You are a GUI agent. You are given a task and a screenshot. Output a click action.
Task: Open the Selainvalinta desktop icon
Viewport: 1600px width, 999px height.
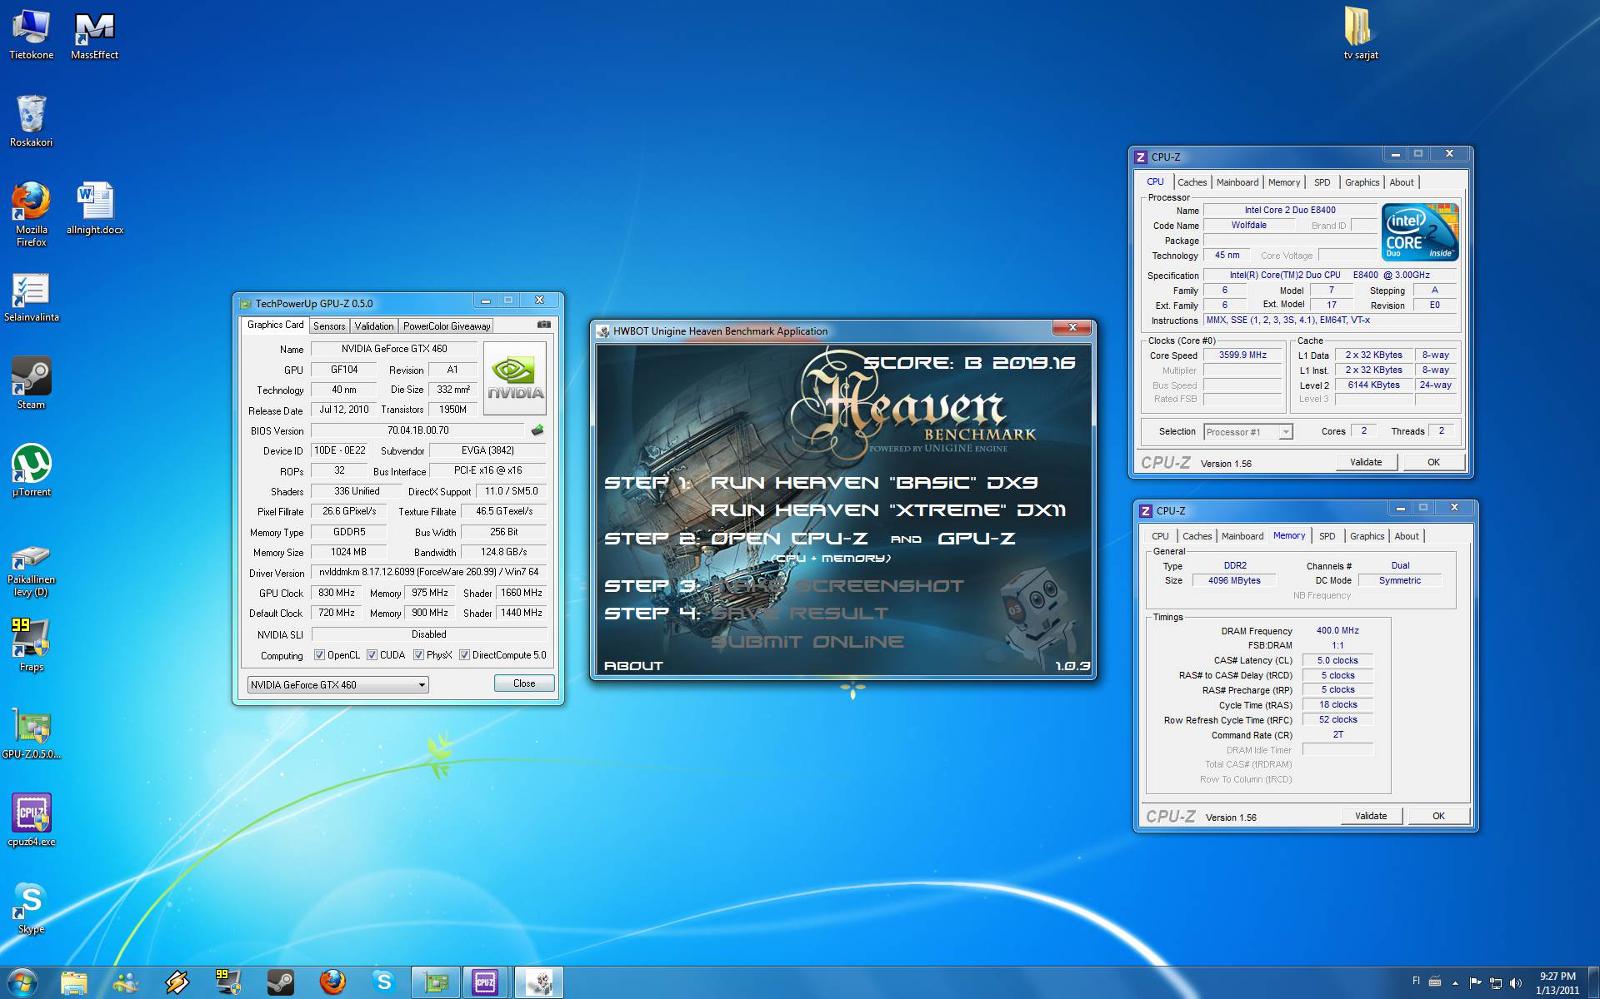(31, 296)
